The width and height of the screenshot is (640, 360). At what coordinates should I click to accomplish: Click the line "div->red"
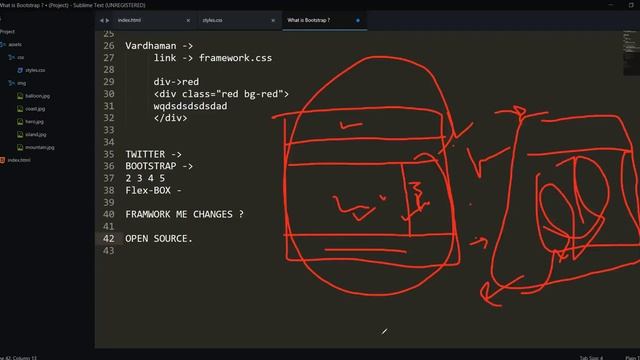point(176,82)
